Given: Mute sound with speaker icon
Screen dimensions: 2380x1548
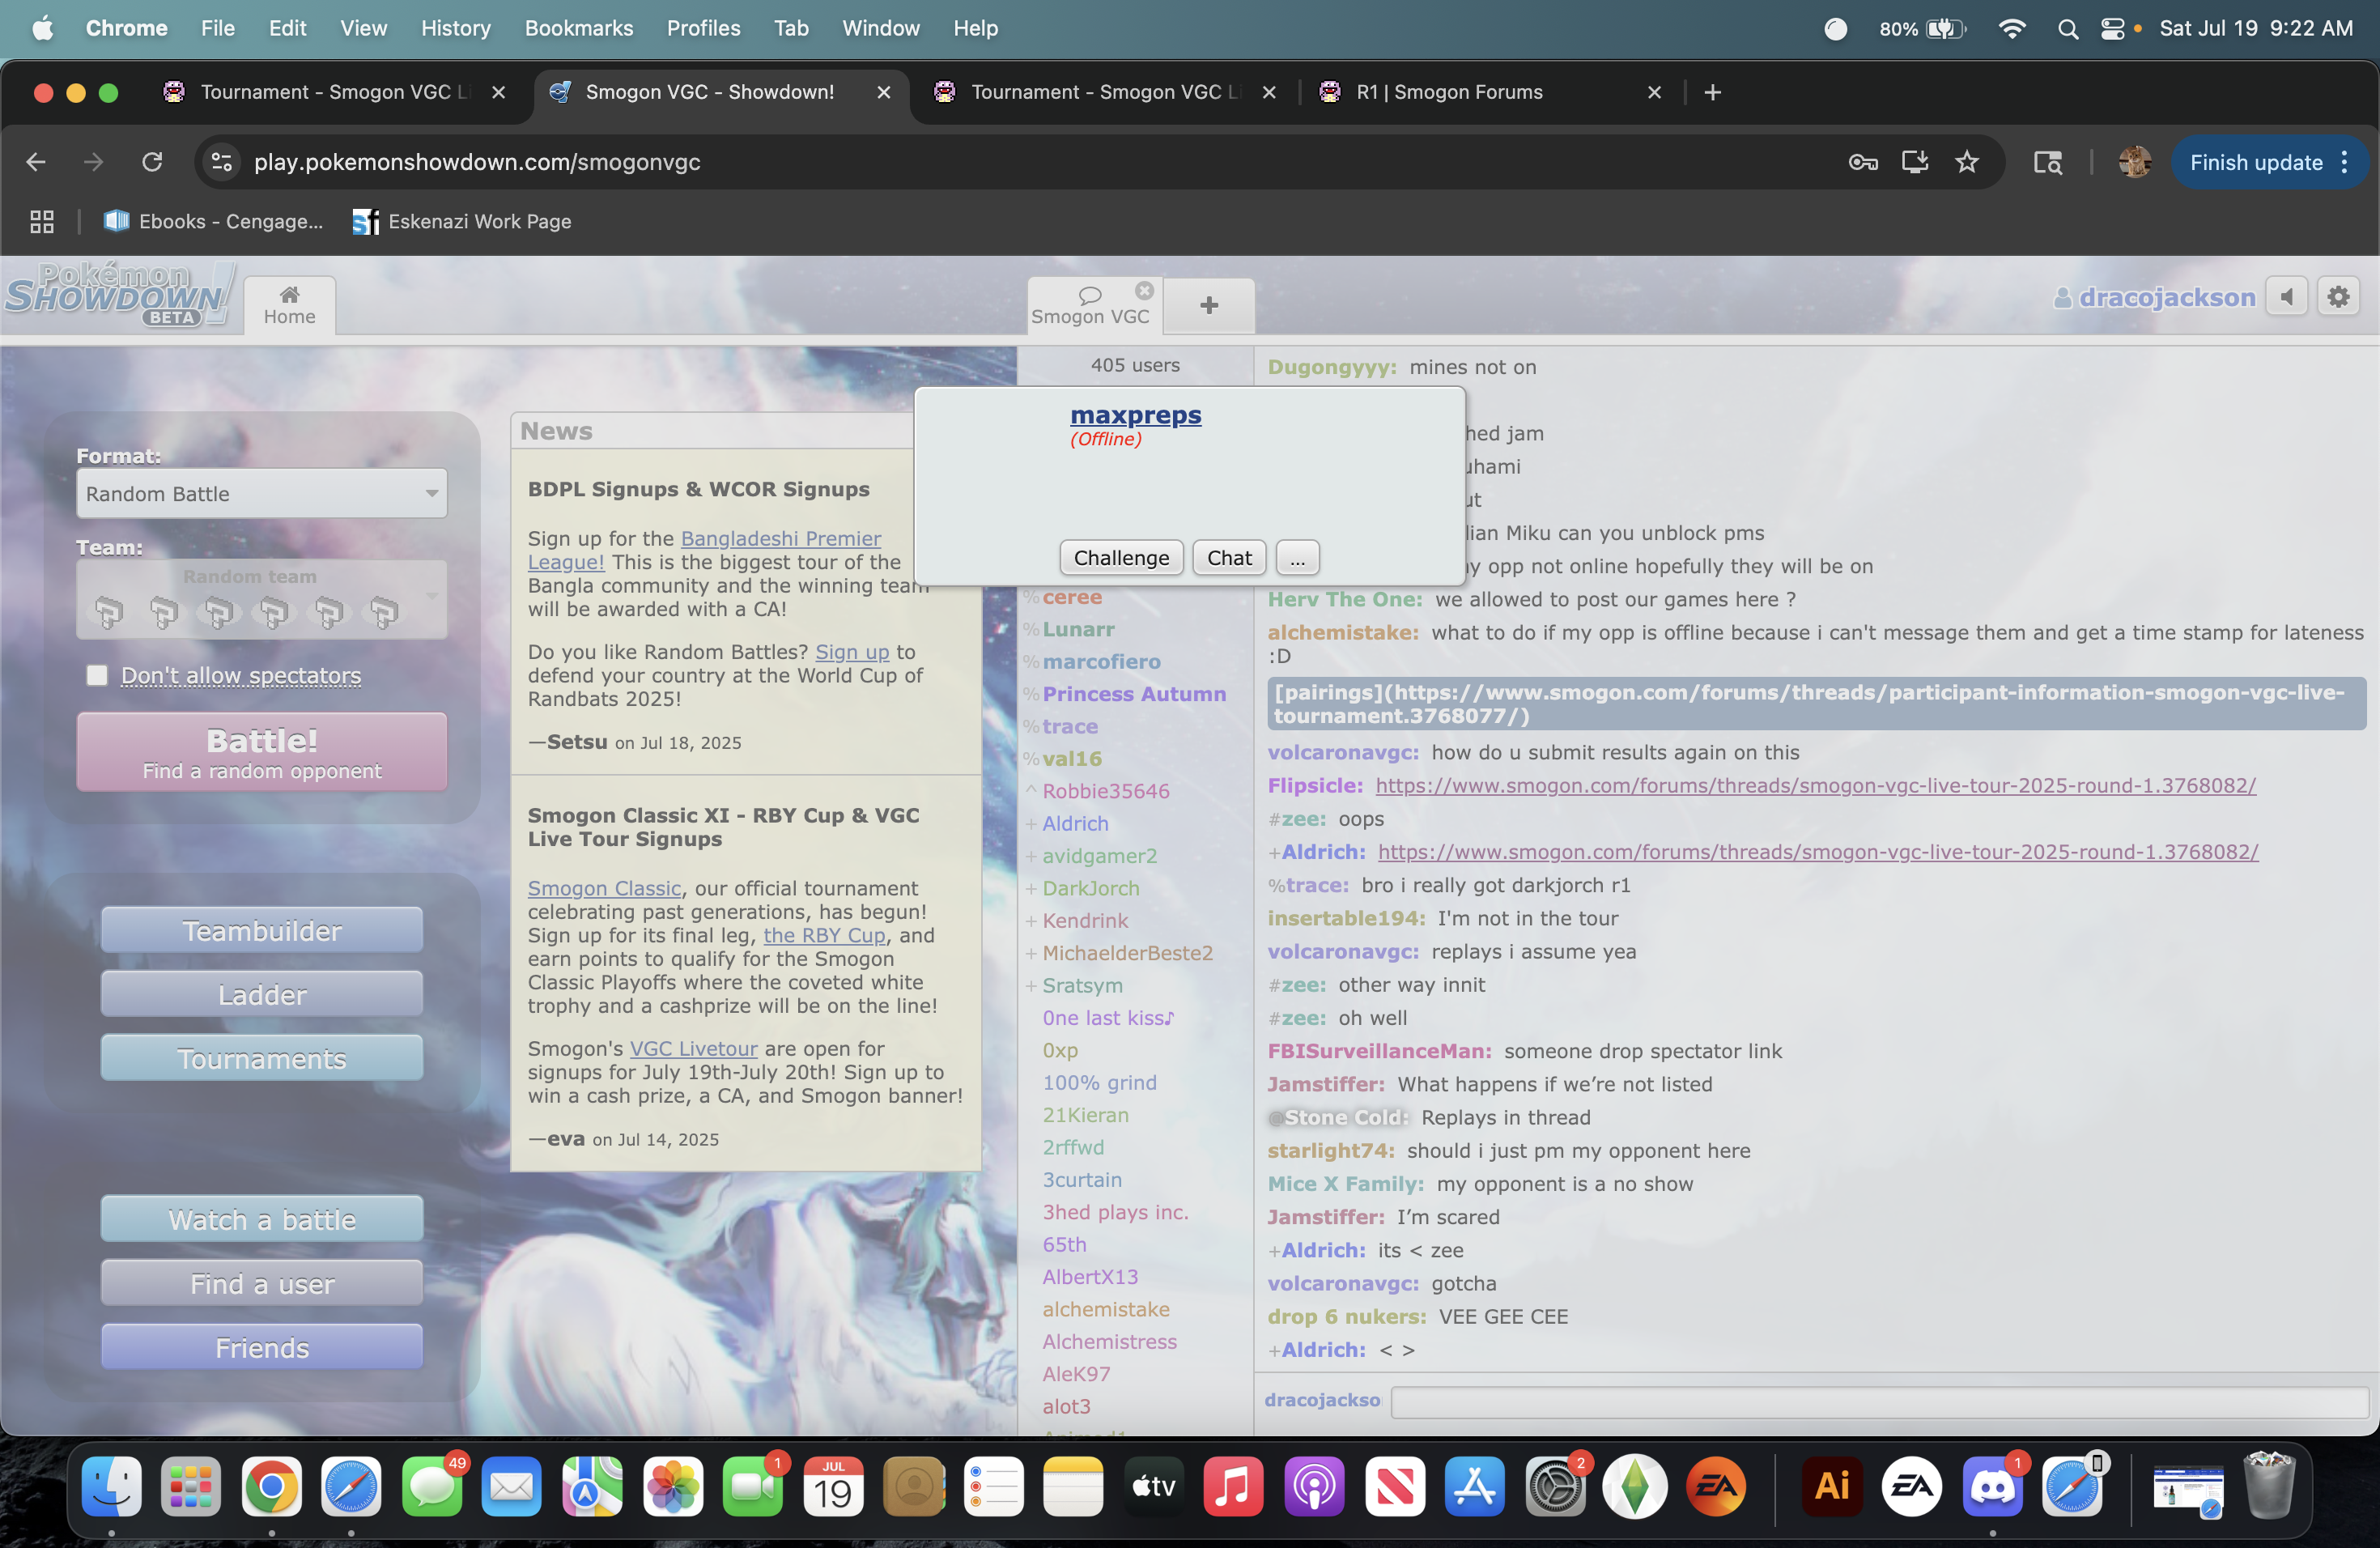Looking at the screenshot, I should (2286, 297).
